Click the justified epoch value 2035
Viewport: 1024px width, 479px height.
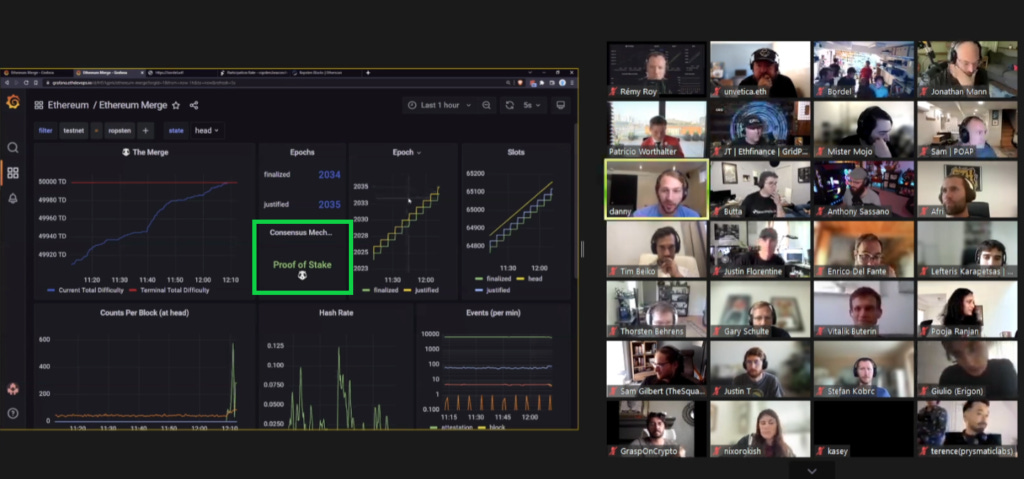tap(329, 205)
